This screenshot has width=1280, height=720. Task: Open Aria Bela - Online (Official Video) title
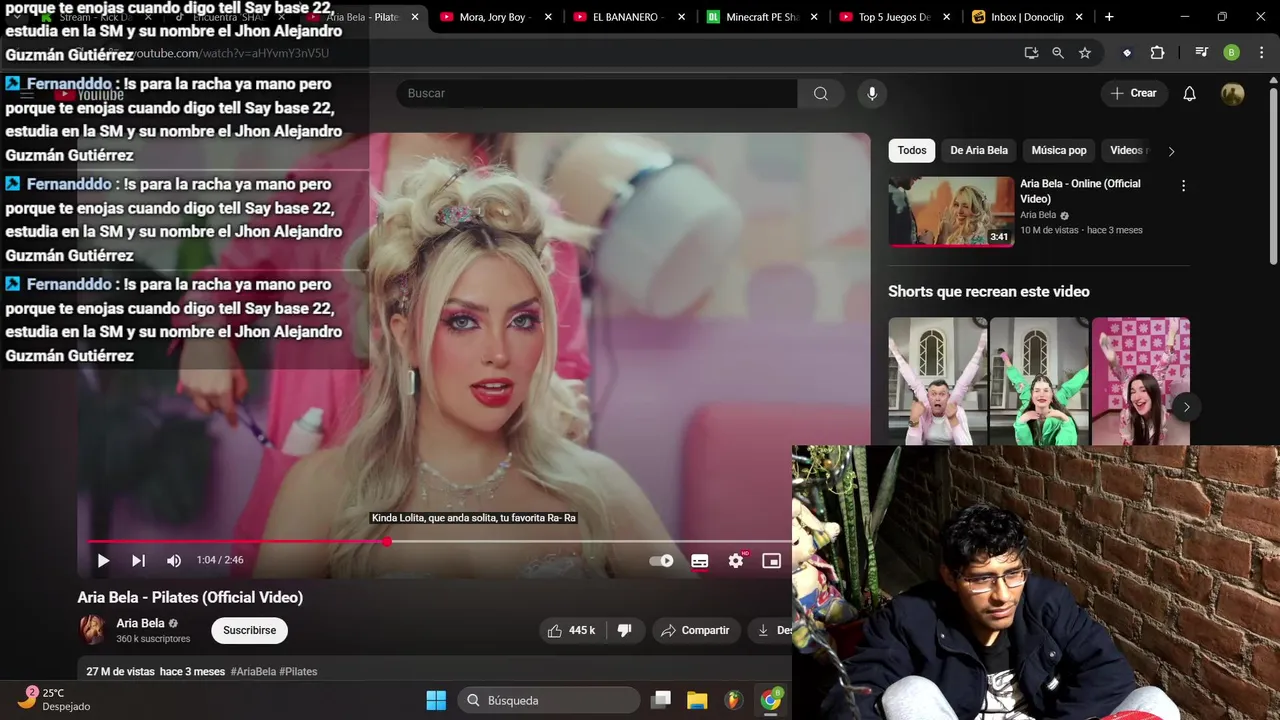coord(1080,191)
